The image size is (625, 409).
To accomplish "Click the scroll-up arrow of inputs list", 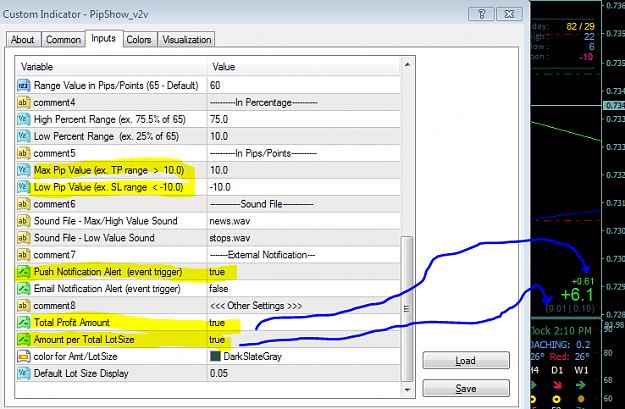I will click(407, 64).
